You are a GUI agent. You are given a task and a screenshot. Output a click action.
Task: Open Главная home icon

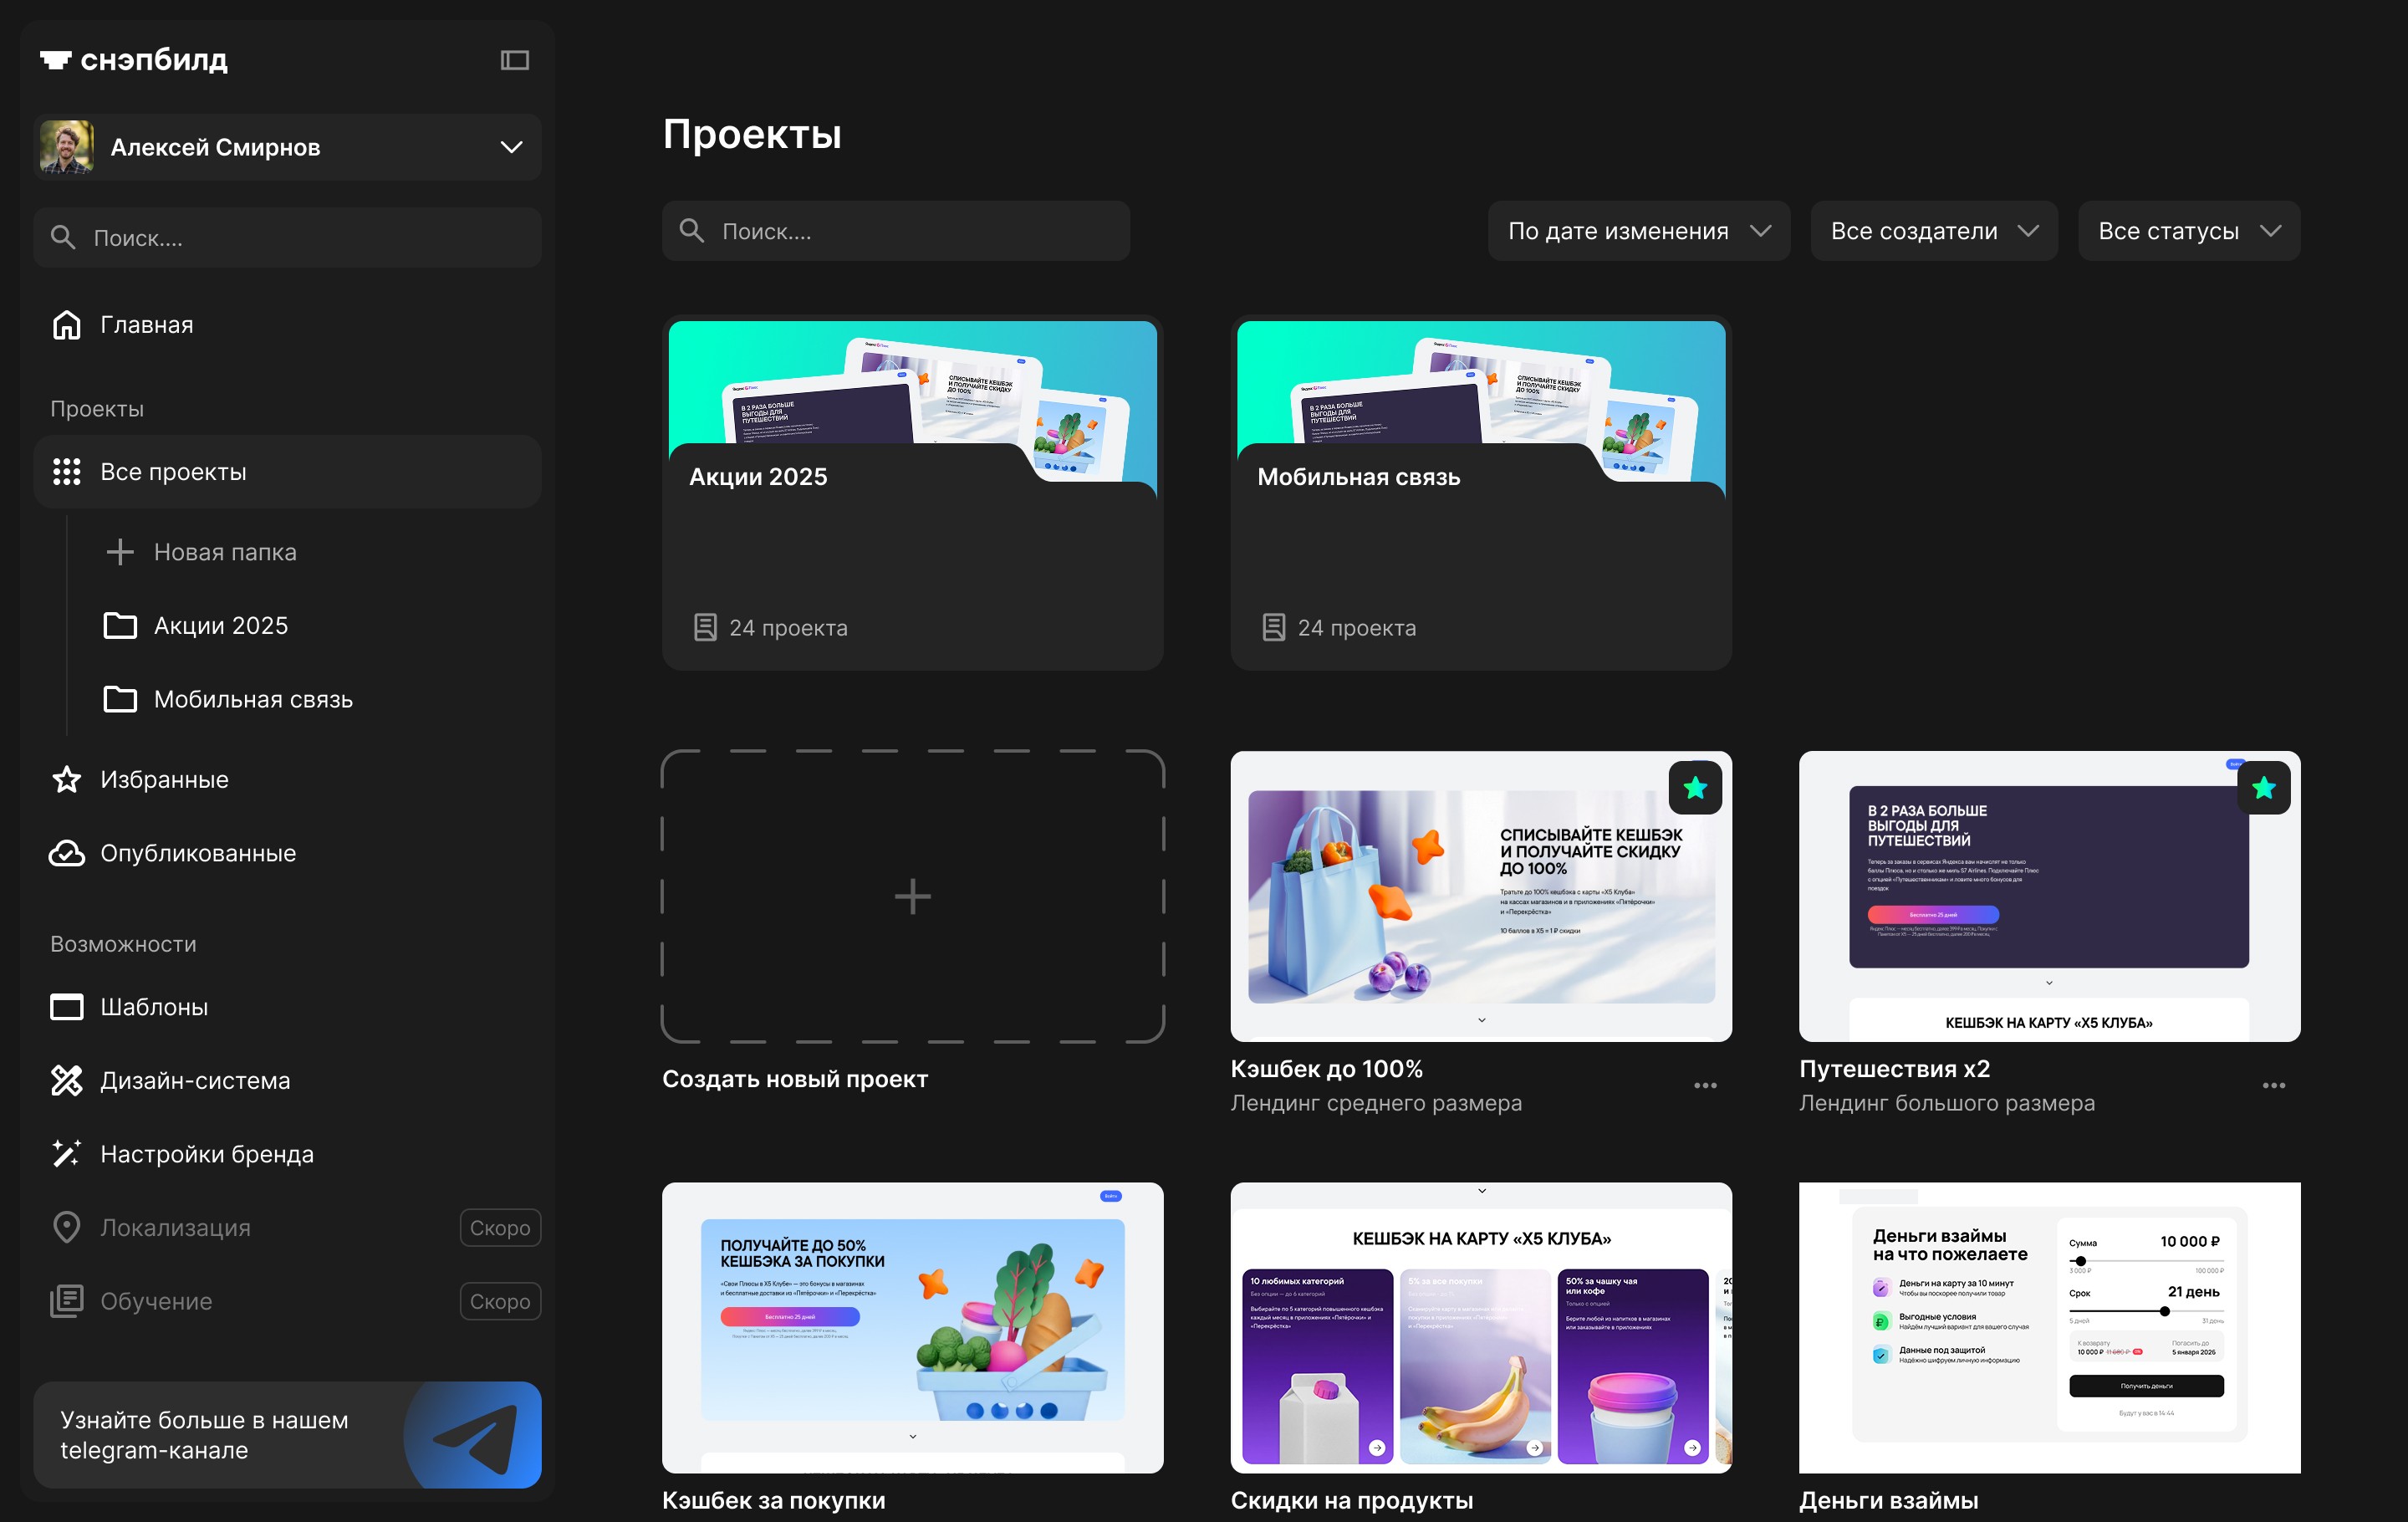click(x=66, y=325)
